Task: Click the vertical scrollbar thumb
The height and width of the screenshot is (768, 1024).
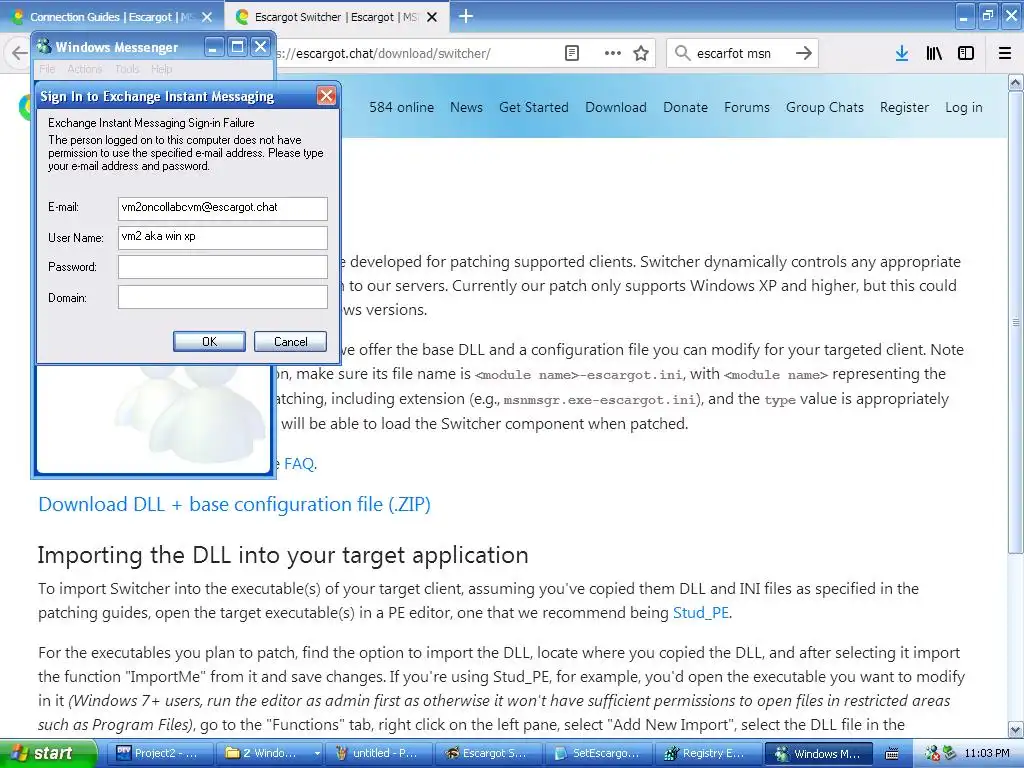Action: point(1016,322)
